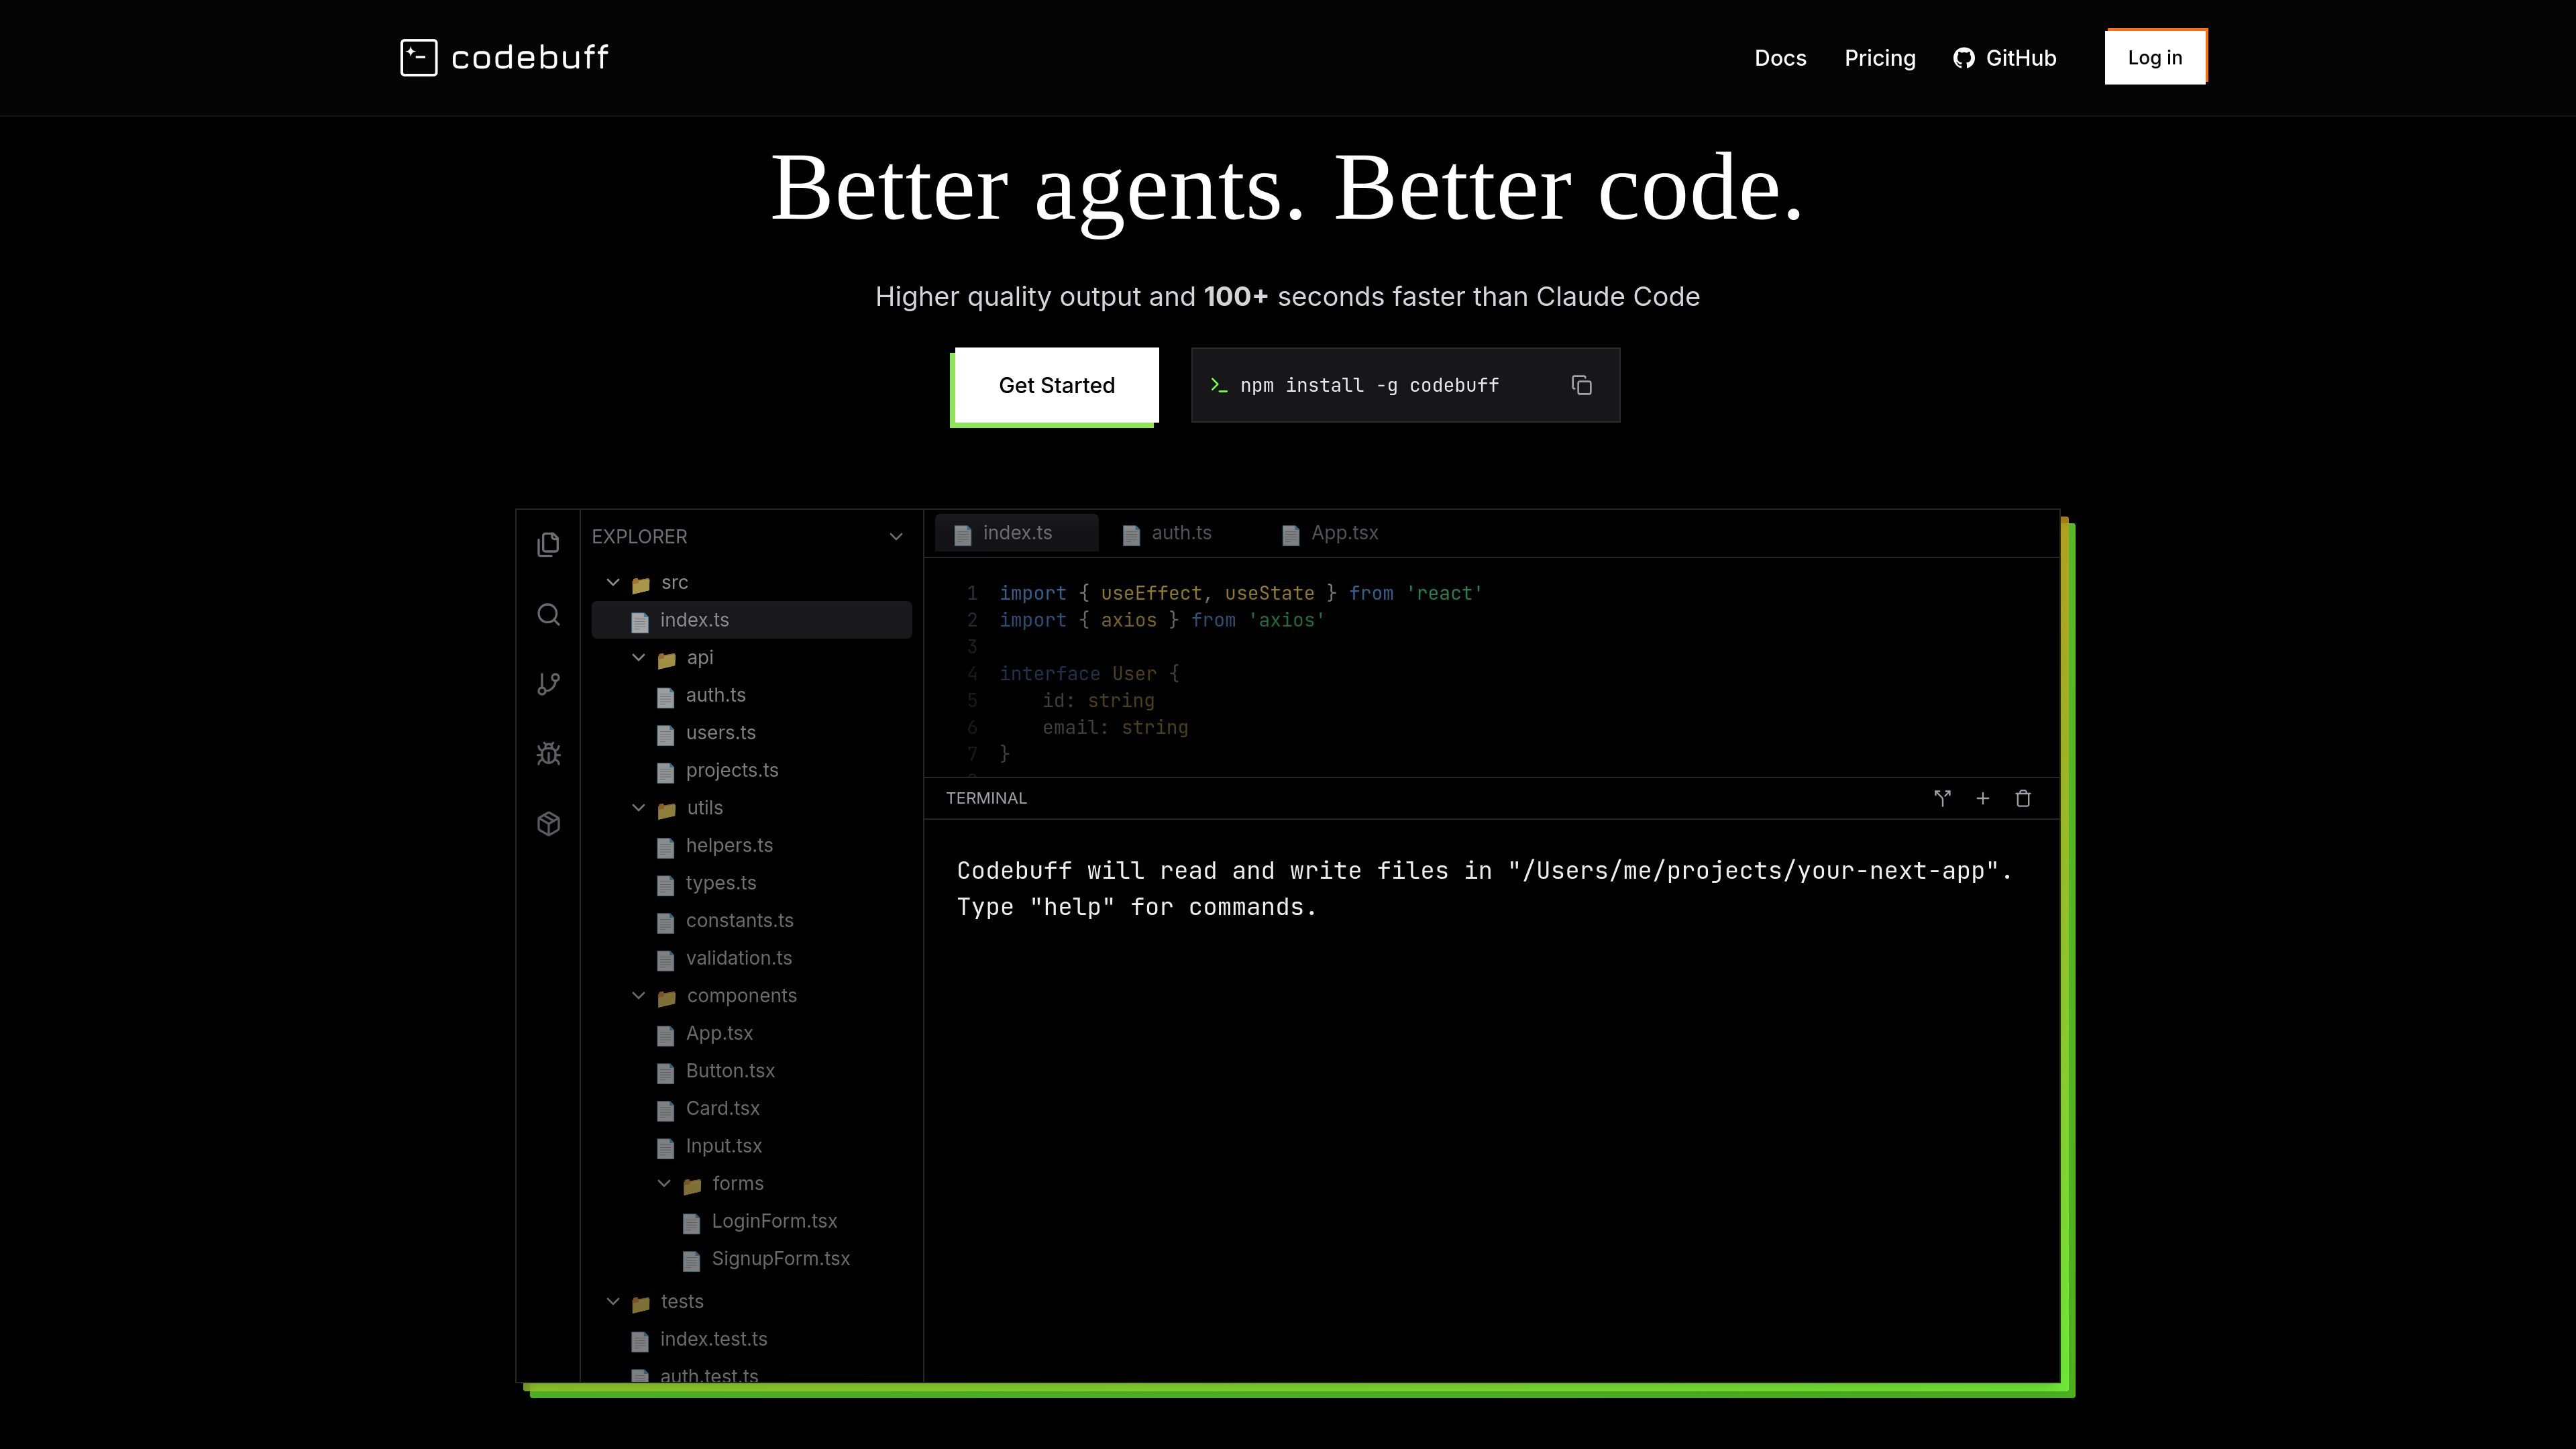This screenshot has height=1449, width=2576.
Task: Copy the npm install command
Action: pos(1581,386)
